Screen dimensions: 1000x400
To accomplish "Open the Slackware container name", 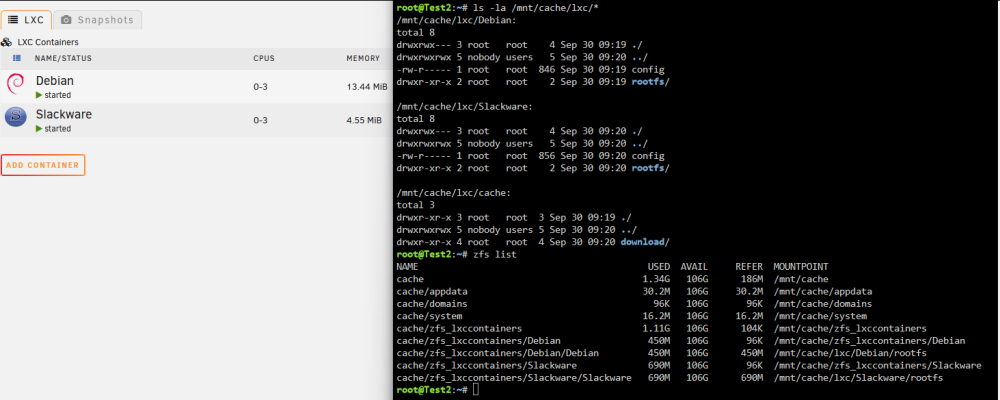I will pyautogui.click(x=64, y=114).
